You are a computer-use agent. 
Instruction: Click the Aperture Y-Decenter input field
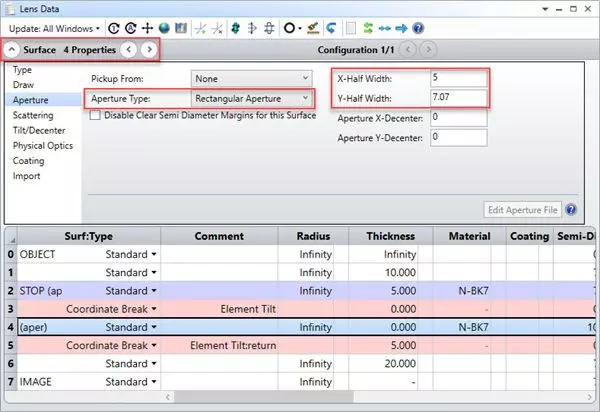pyautogui.click(x=458, y=137)
